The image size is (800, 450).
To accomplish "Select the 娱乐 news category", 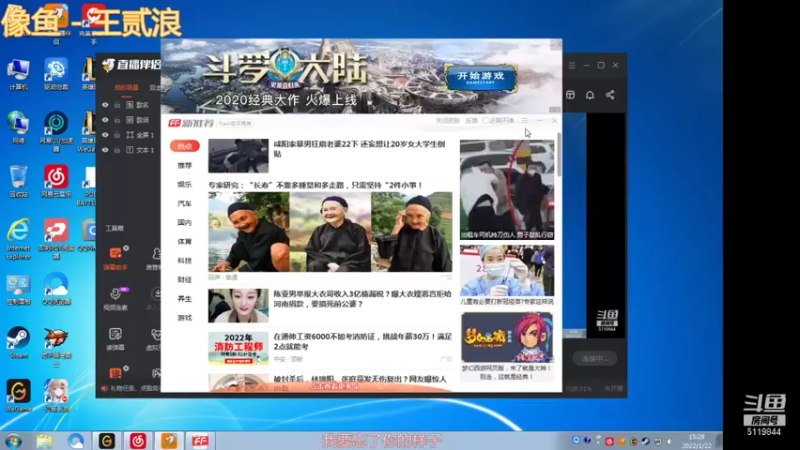I will (185, 184).
